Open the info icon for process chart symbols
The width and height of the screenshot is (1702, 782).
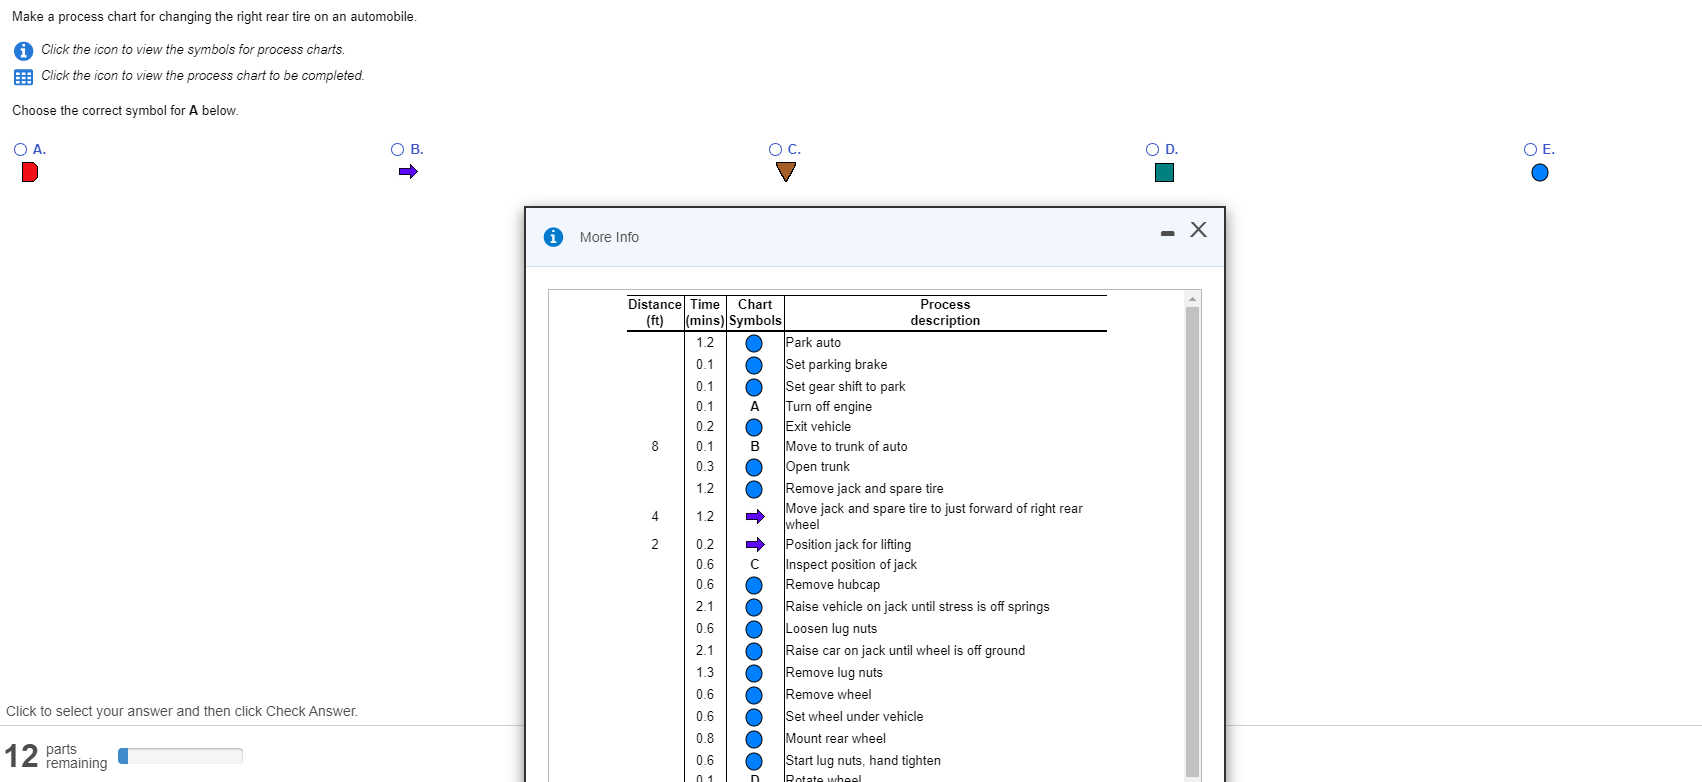[23, 50]
